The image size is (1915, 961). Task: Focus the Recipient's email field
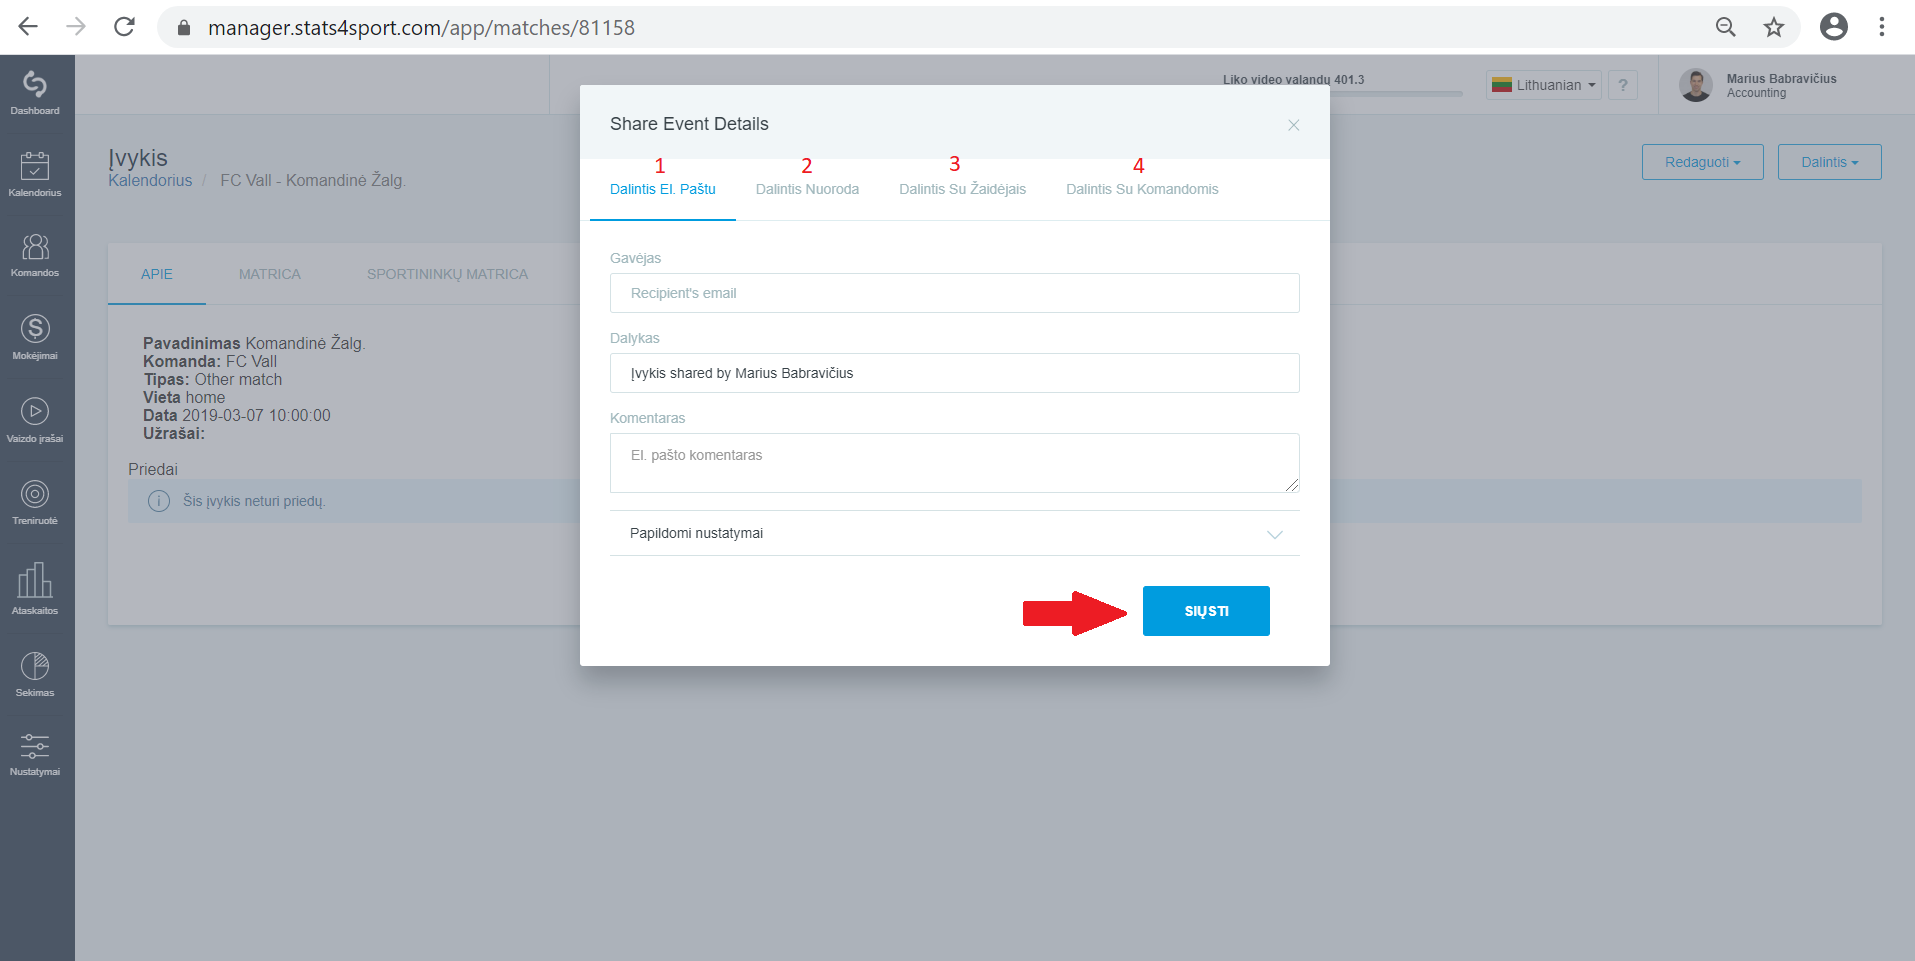955,293
